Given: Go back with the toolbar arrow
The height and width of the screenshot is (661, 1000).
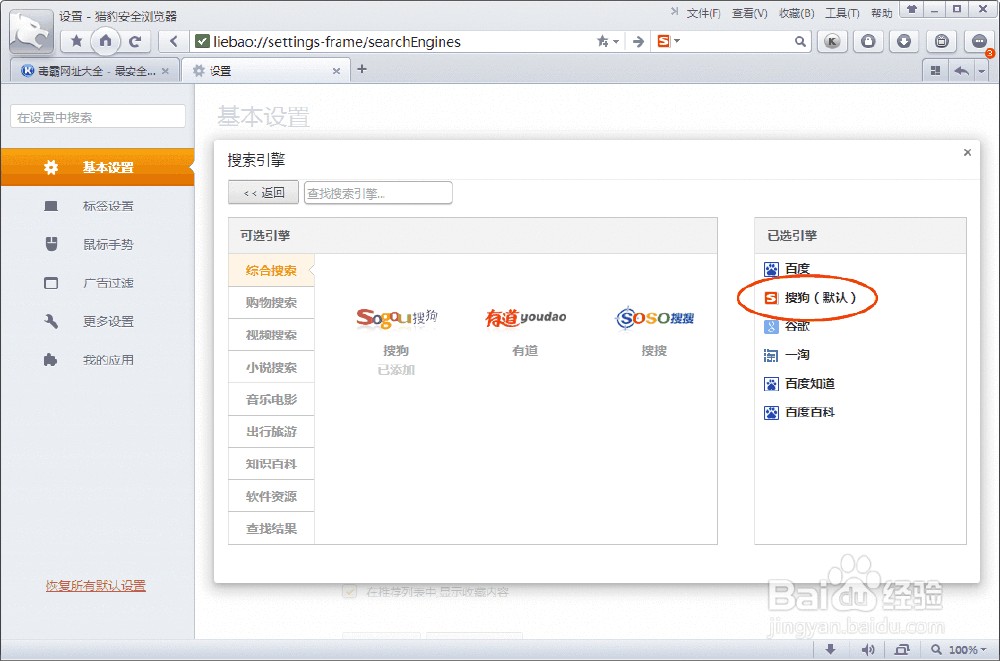Looking at the screenshot, I should click(173, 41).
